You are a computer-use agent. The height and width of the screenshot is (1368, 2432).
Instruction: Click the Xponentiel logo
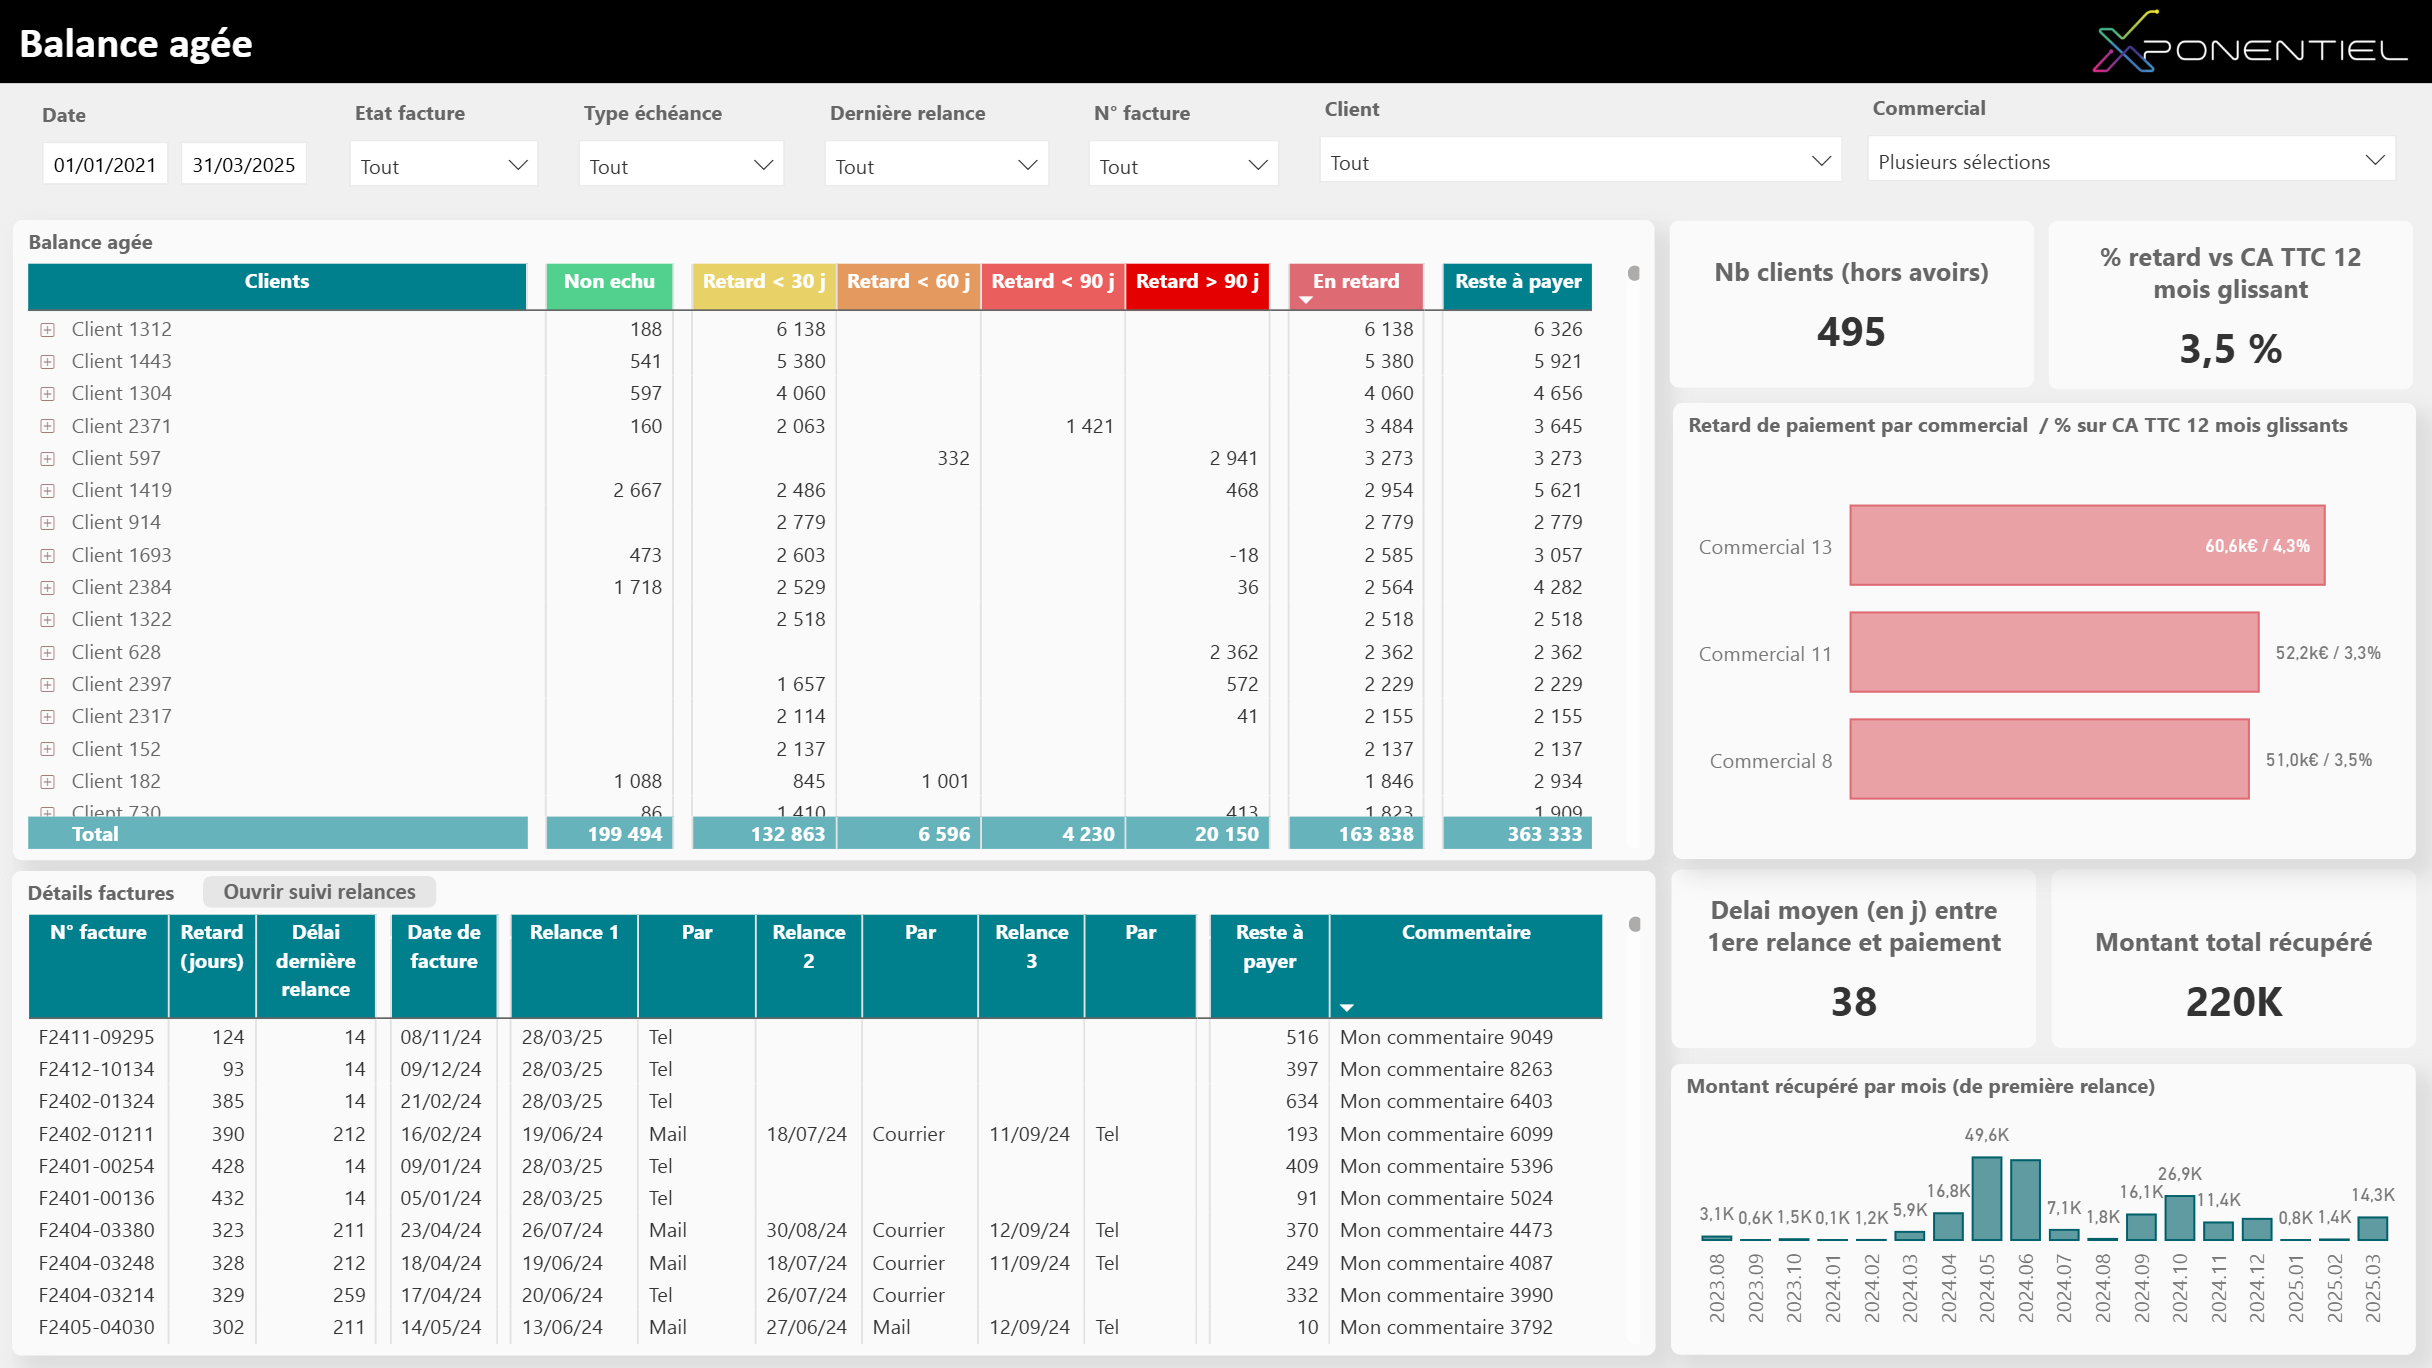[x=2249, y=42]
